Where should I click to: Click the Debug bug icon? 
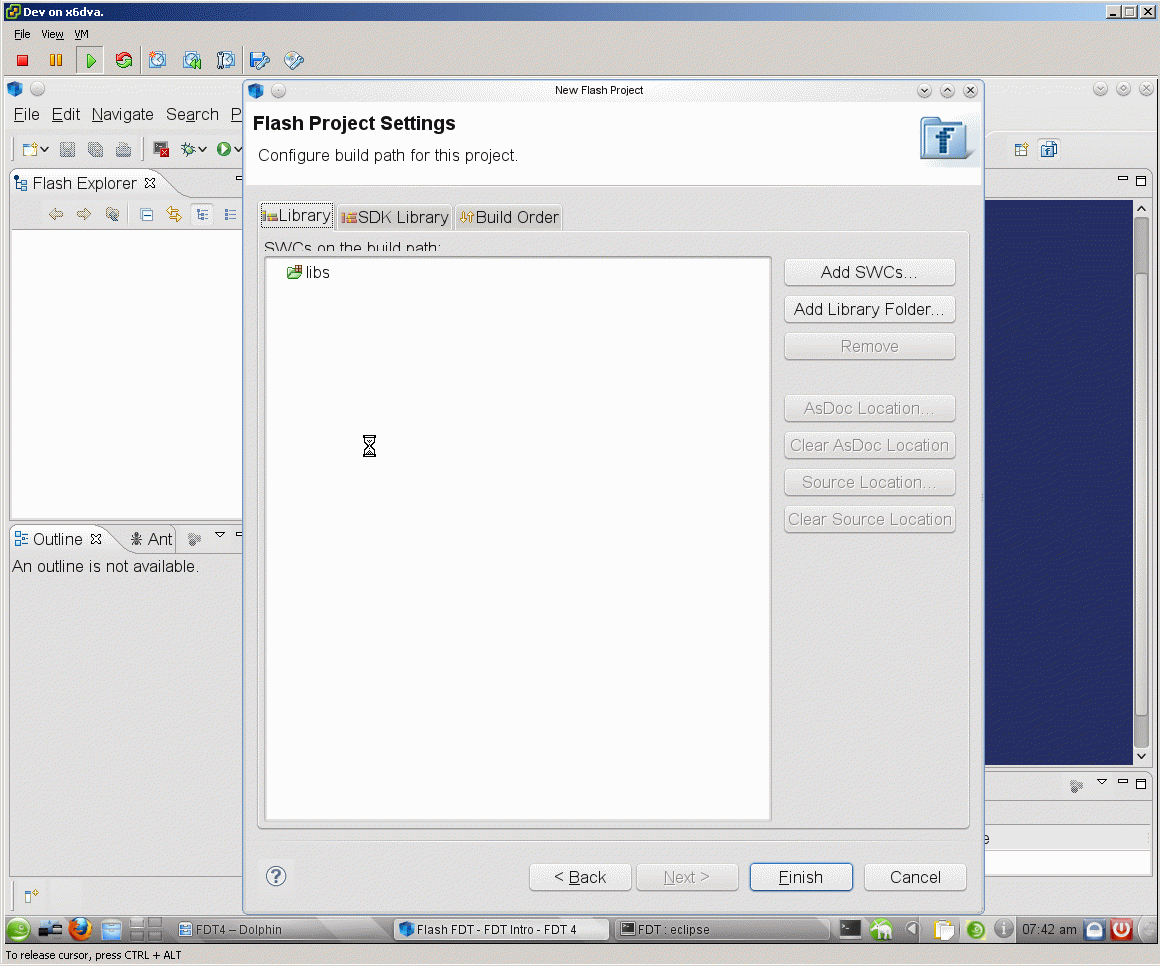188,149
